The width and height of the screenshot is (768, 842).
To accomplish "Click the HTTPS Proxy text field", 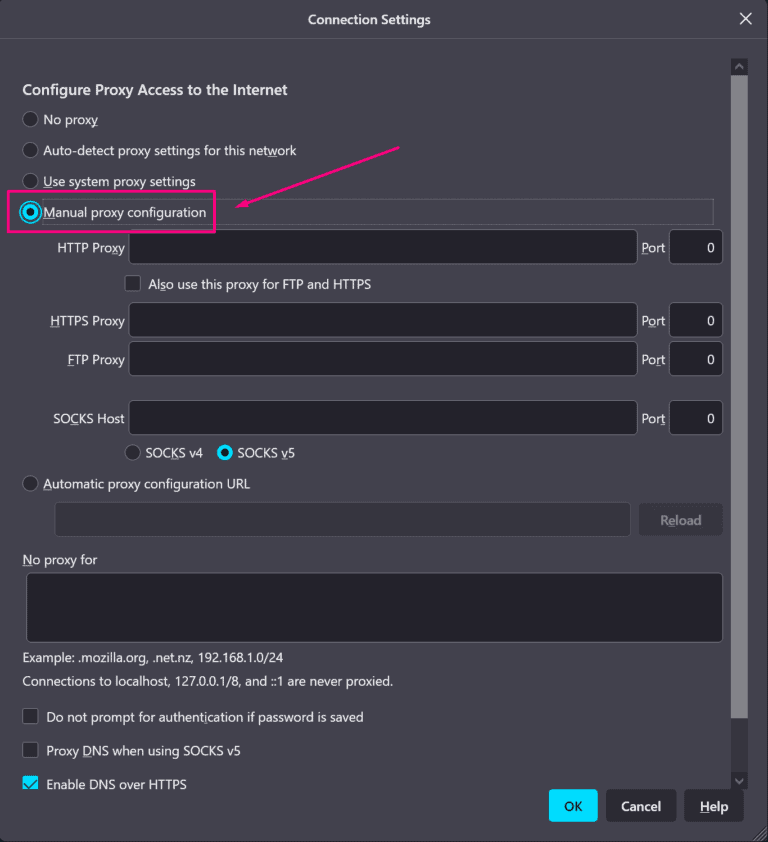I will pos(383,321).
